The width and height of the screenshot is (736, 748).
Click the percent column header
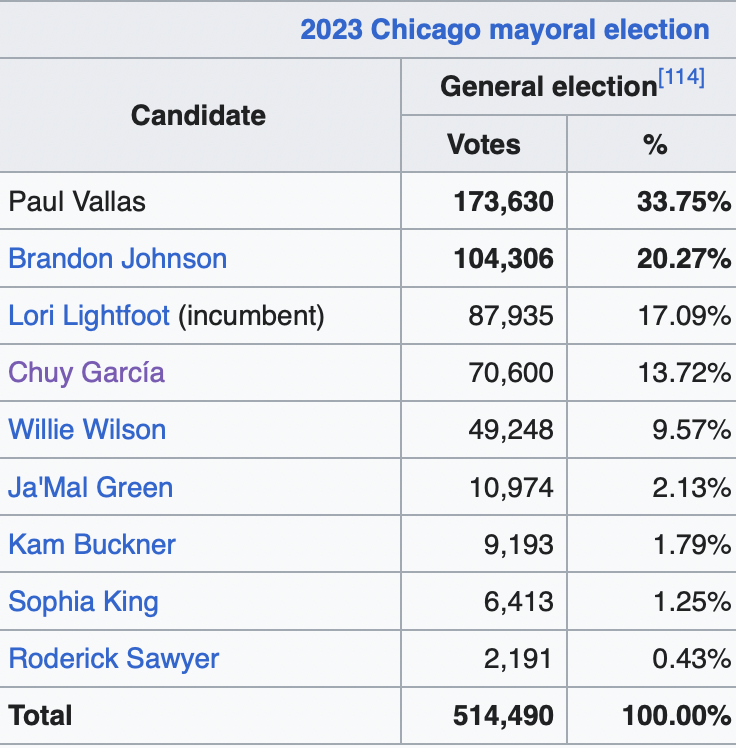pyautogui.click(x=655, y=144)
